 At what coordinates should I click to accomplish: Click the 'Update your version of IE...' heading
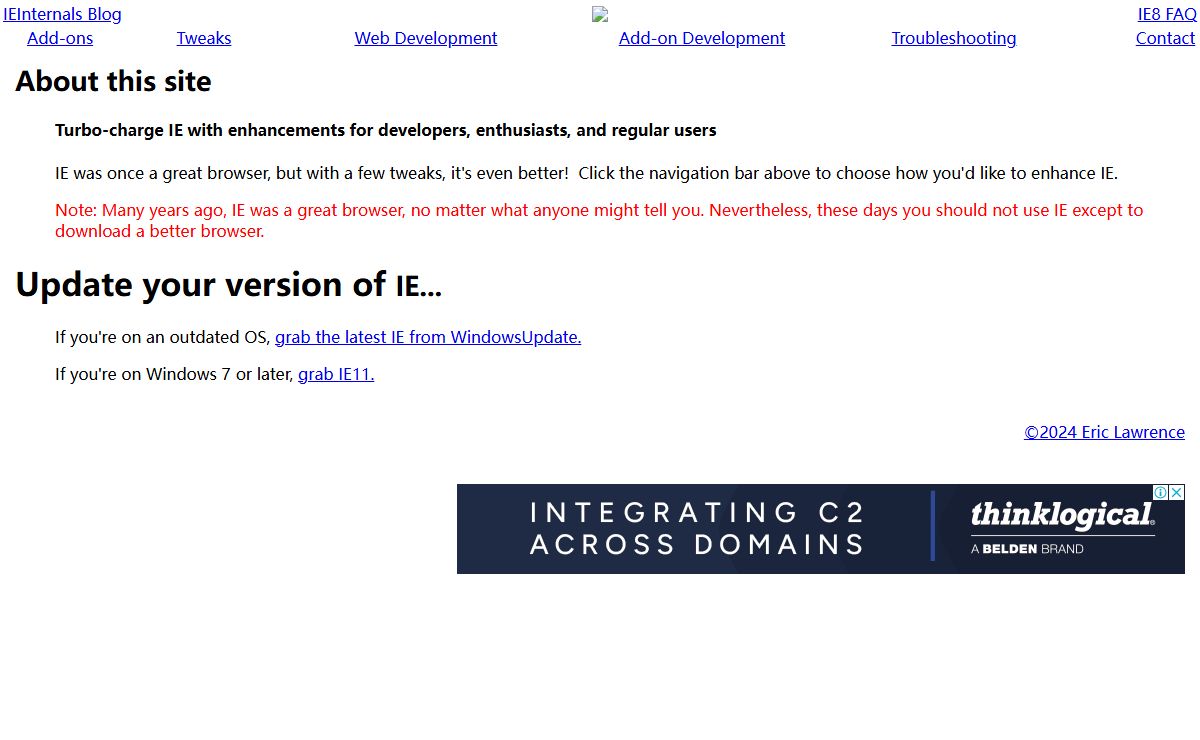(x=228, y=284)
